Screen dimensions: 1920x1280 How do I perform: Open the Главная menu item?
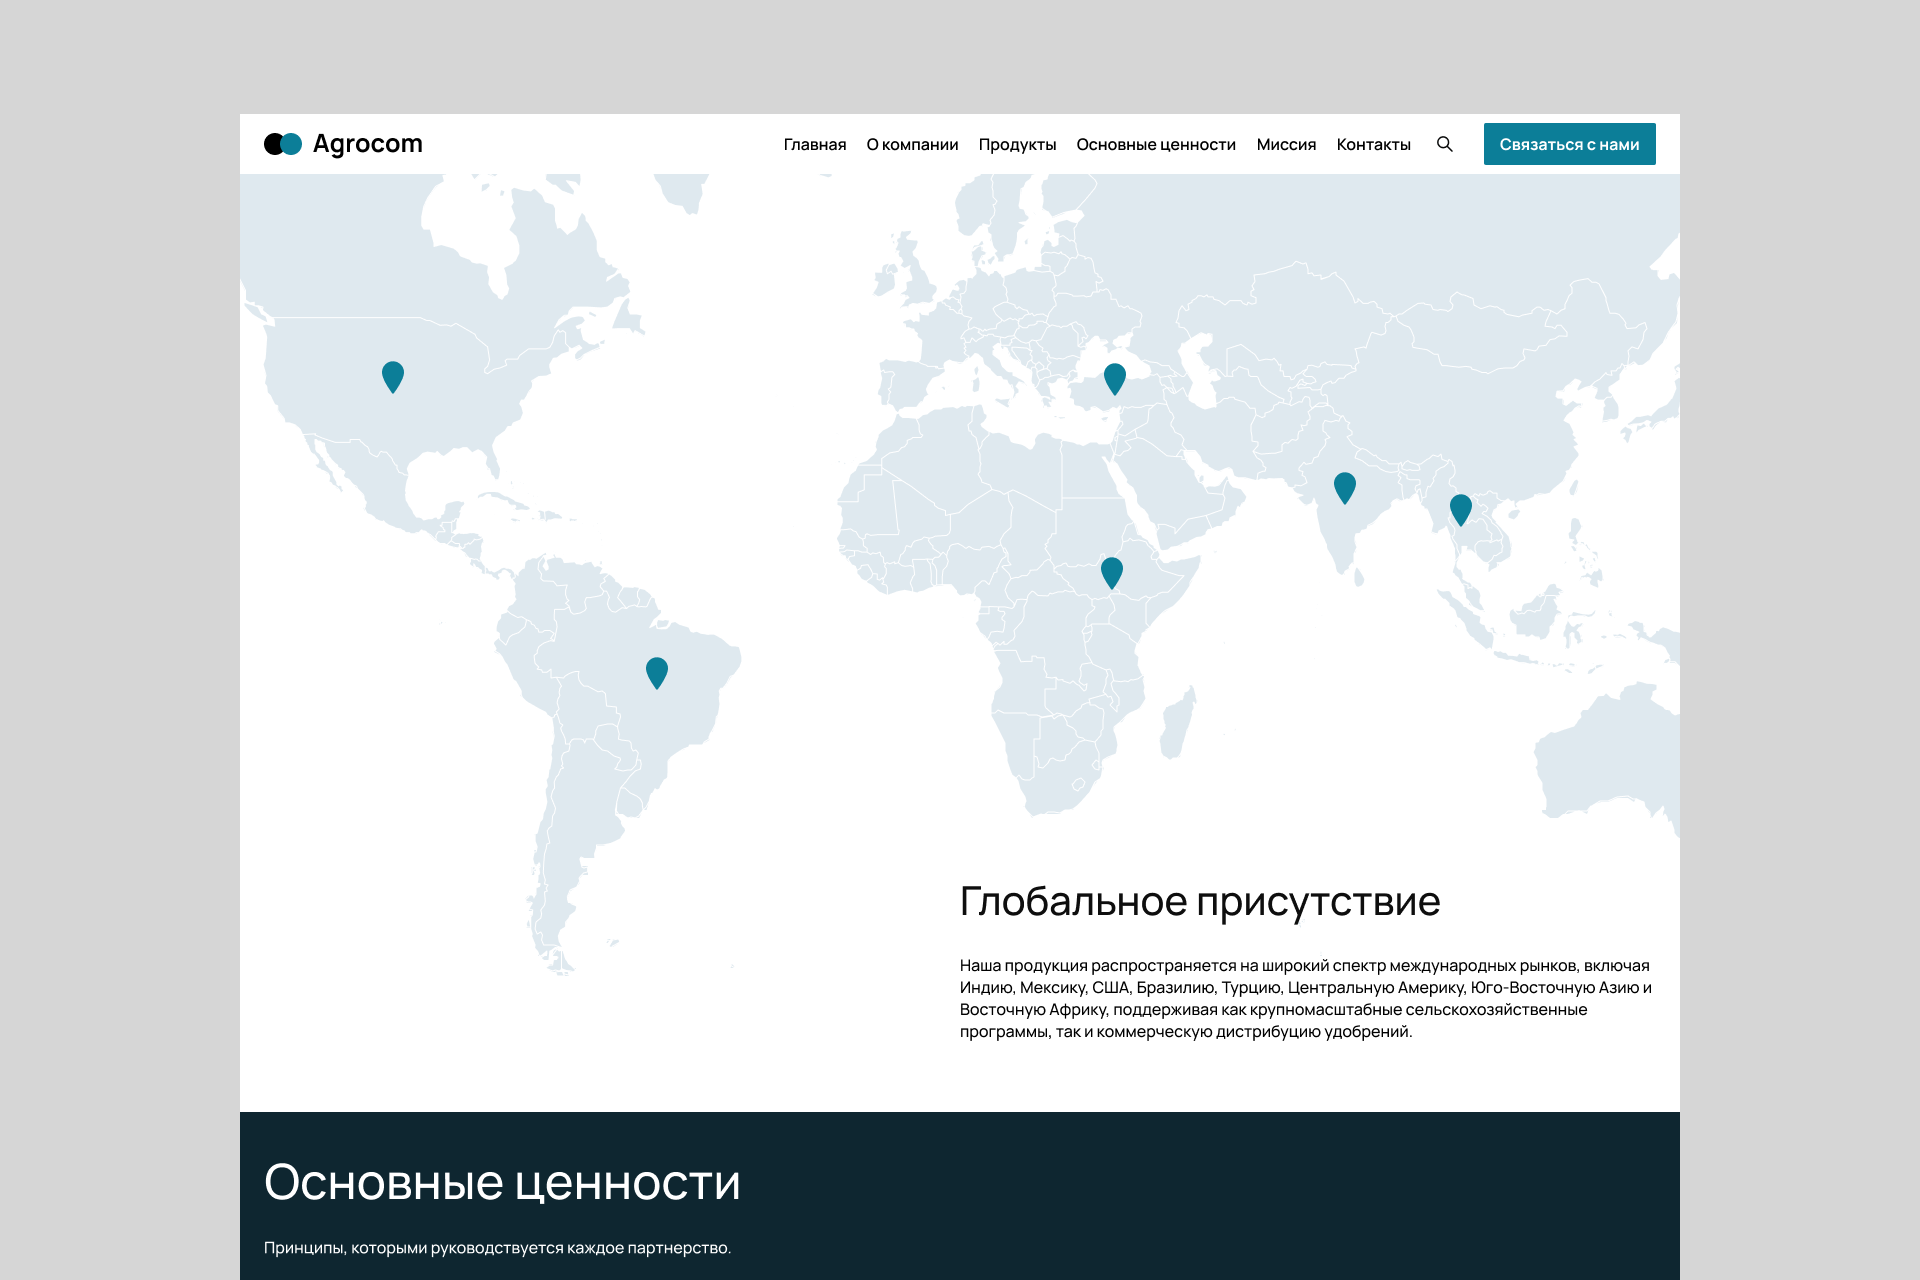tap(815, 144)
